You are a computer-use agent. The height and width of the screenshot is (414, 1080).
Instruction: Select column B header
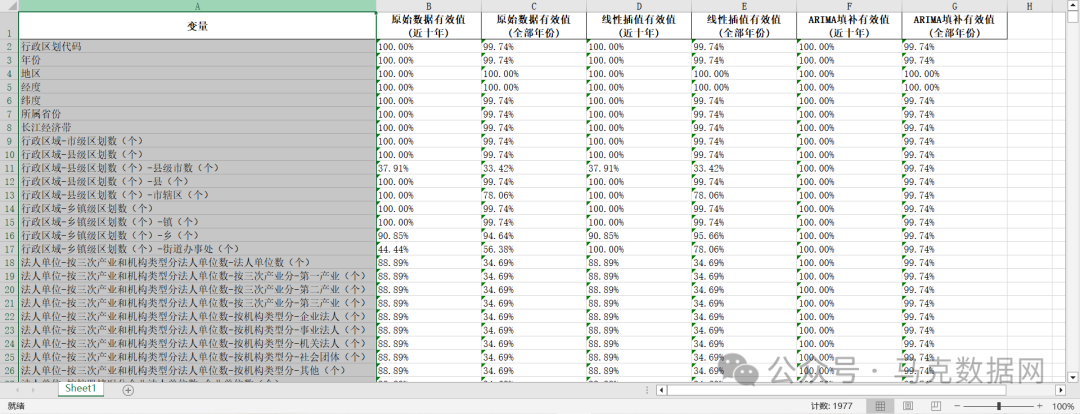[x=429, y=6]
